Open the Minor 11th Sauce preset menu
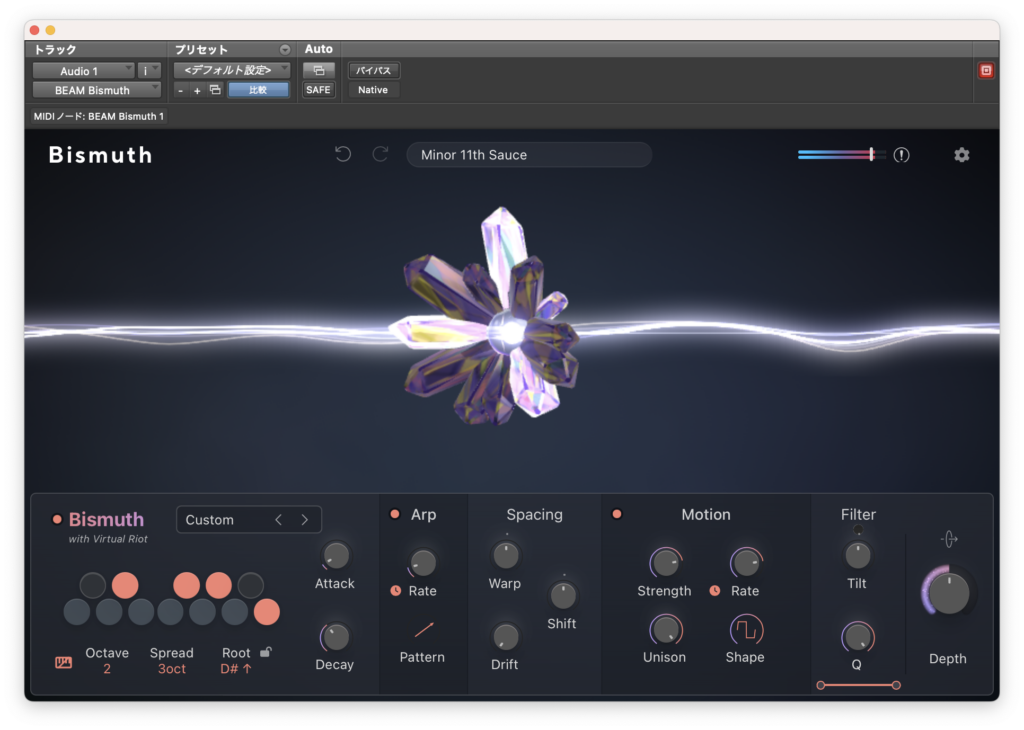The width and height of the screenshot is (1024, 730). point(529,155)
